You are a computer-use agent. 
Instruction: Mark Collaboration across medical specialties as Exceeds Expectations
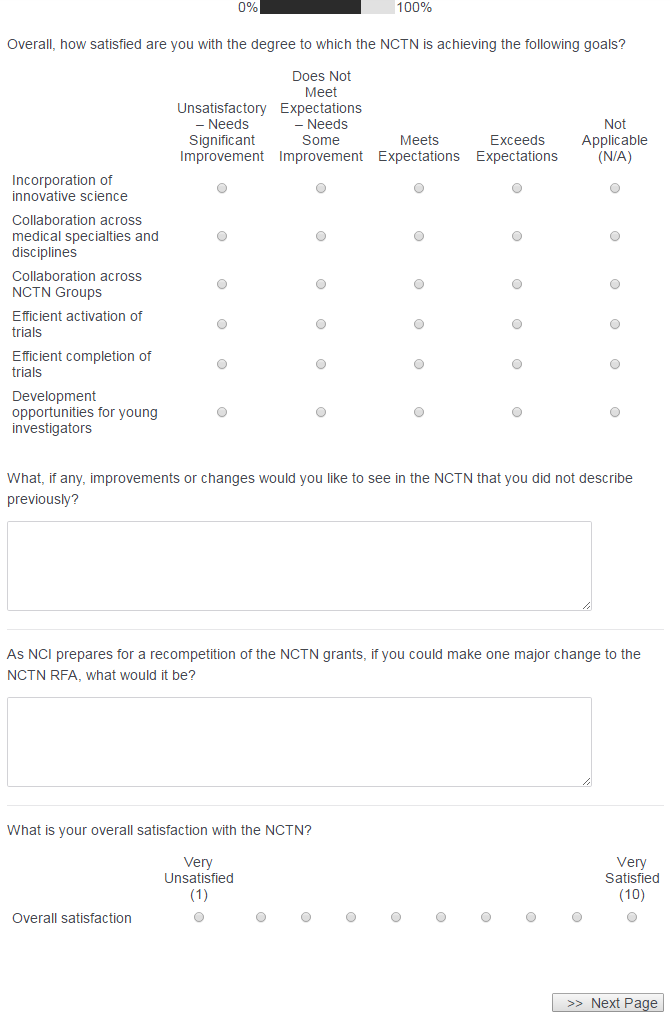coord(517,236)
